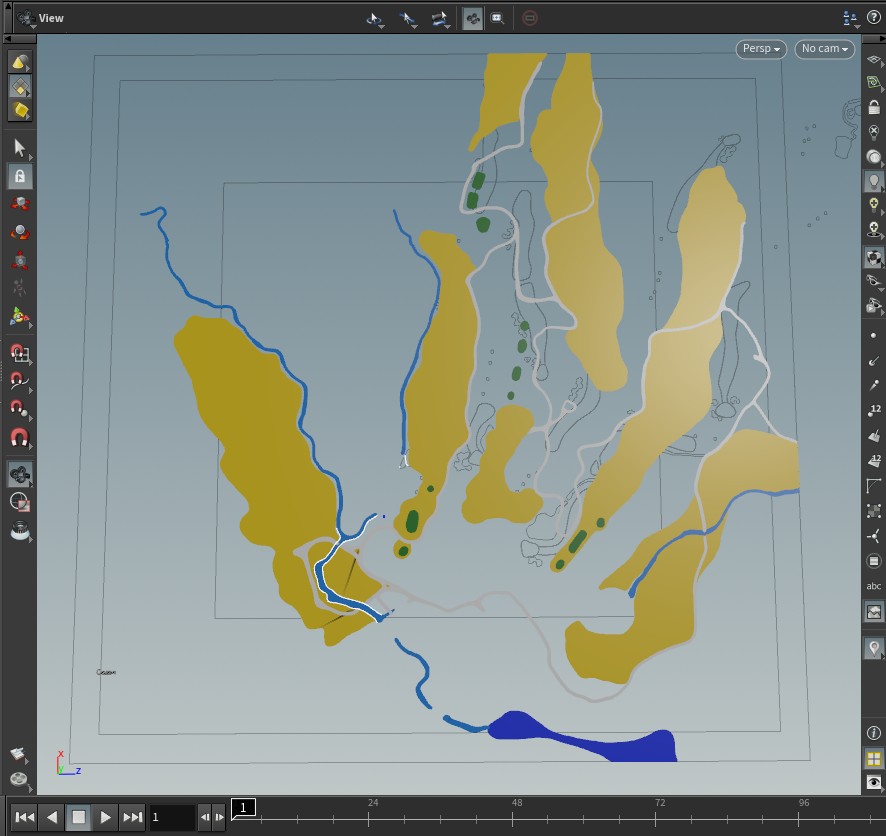Play the timeline forward
The image size is (886, 836).
click(105, 817)
